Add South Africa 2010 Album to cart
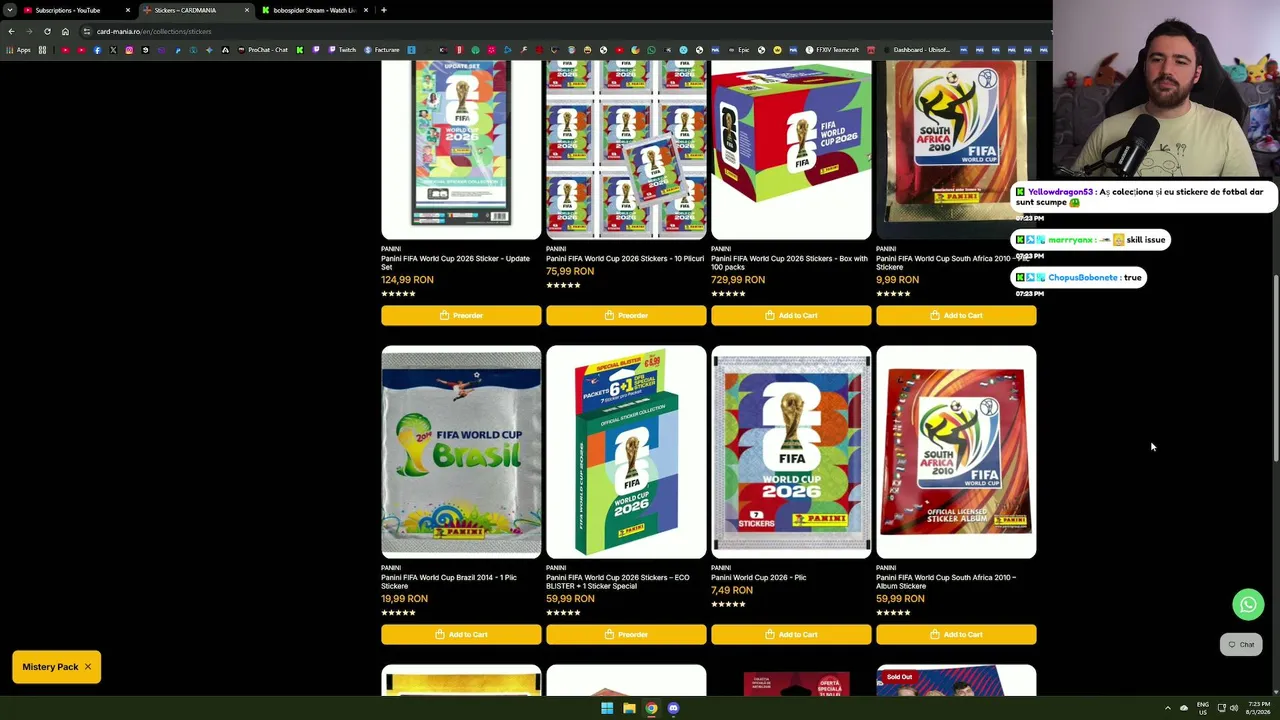 coord(956,635)
